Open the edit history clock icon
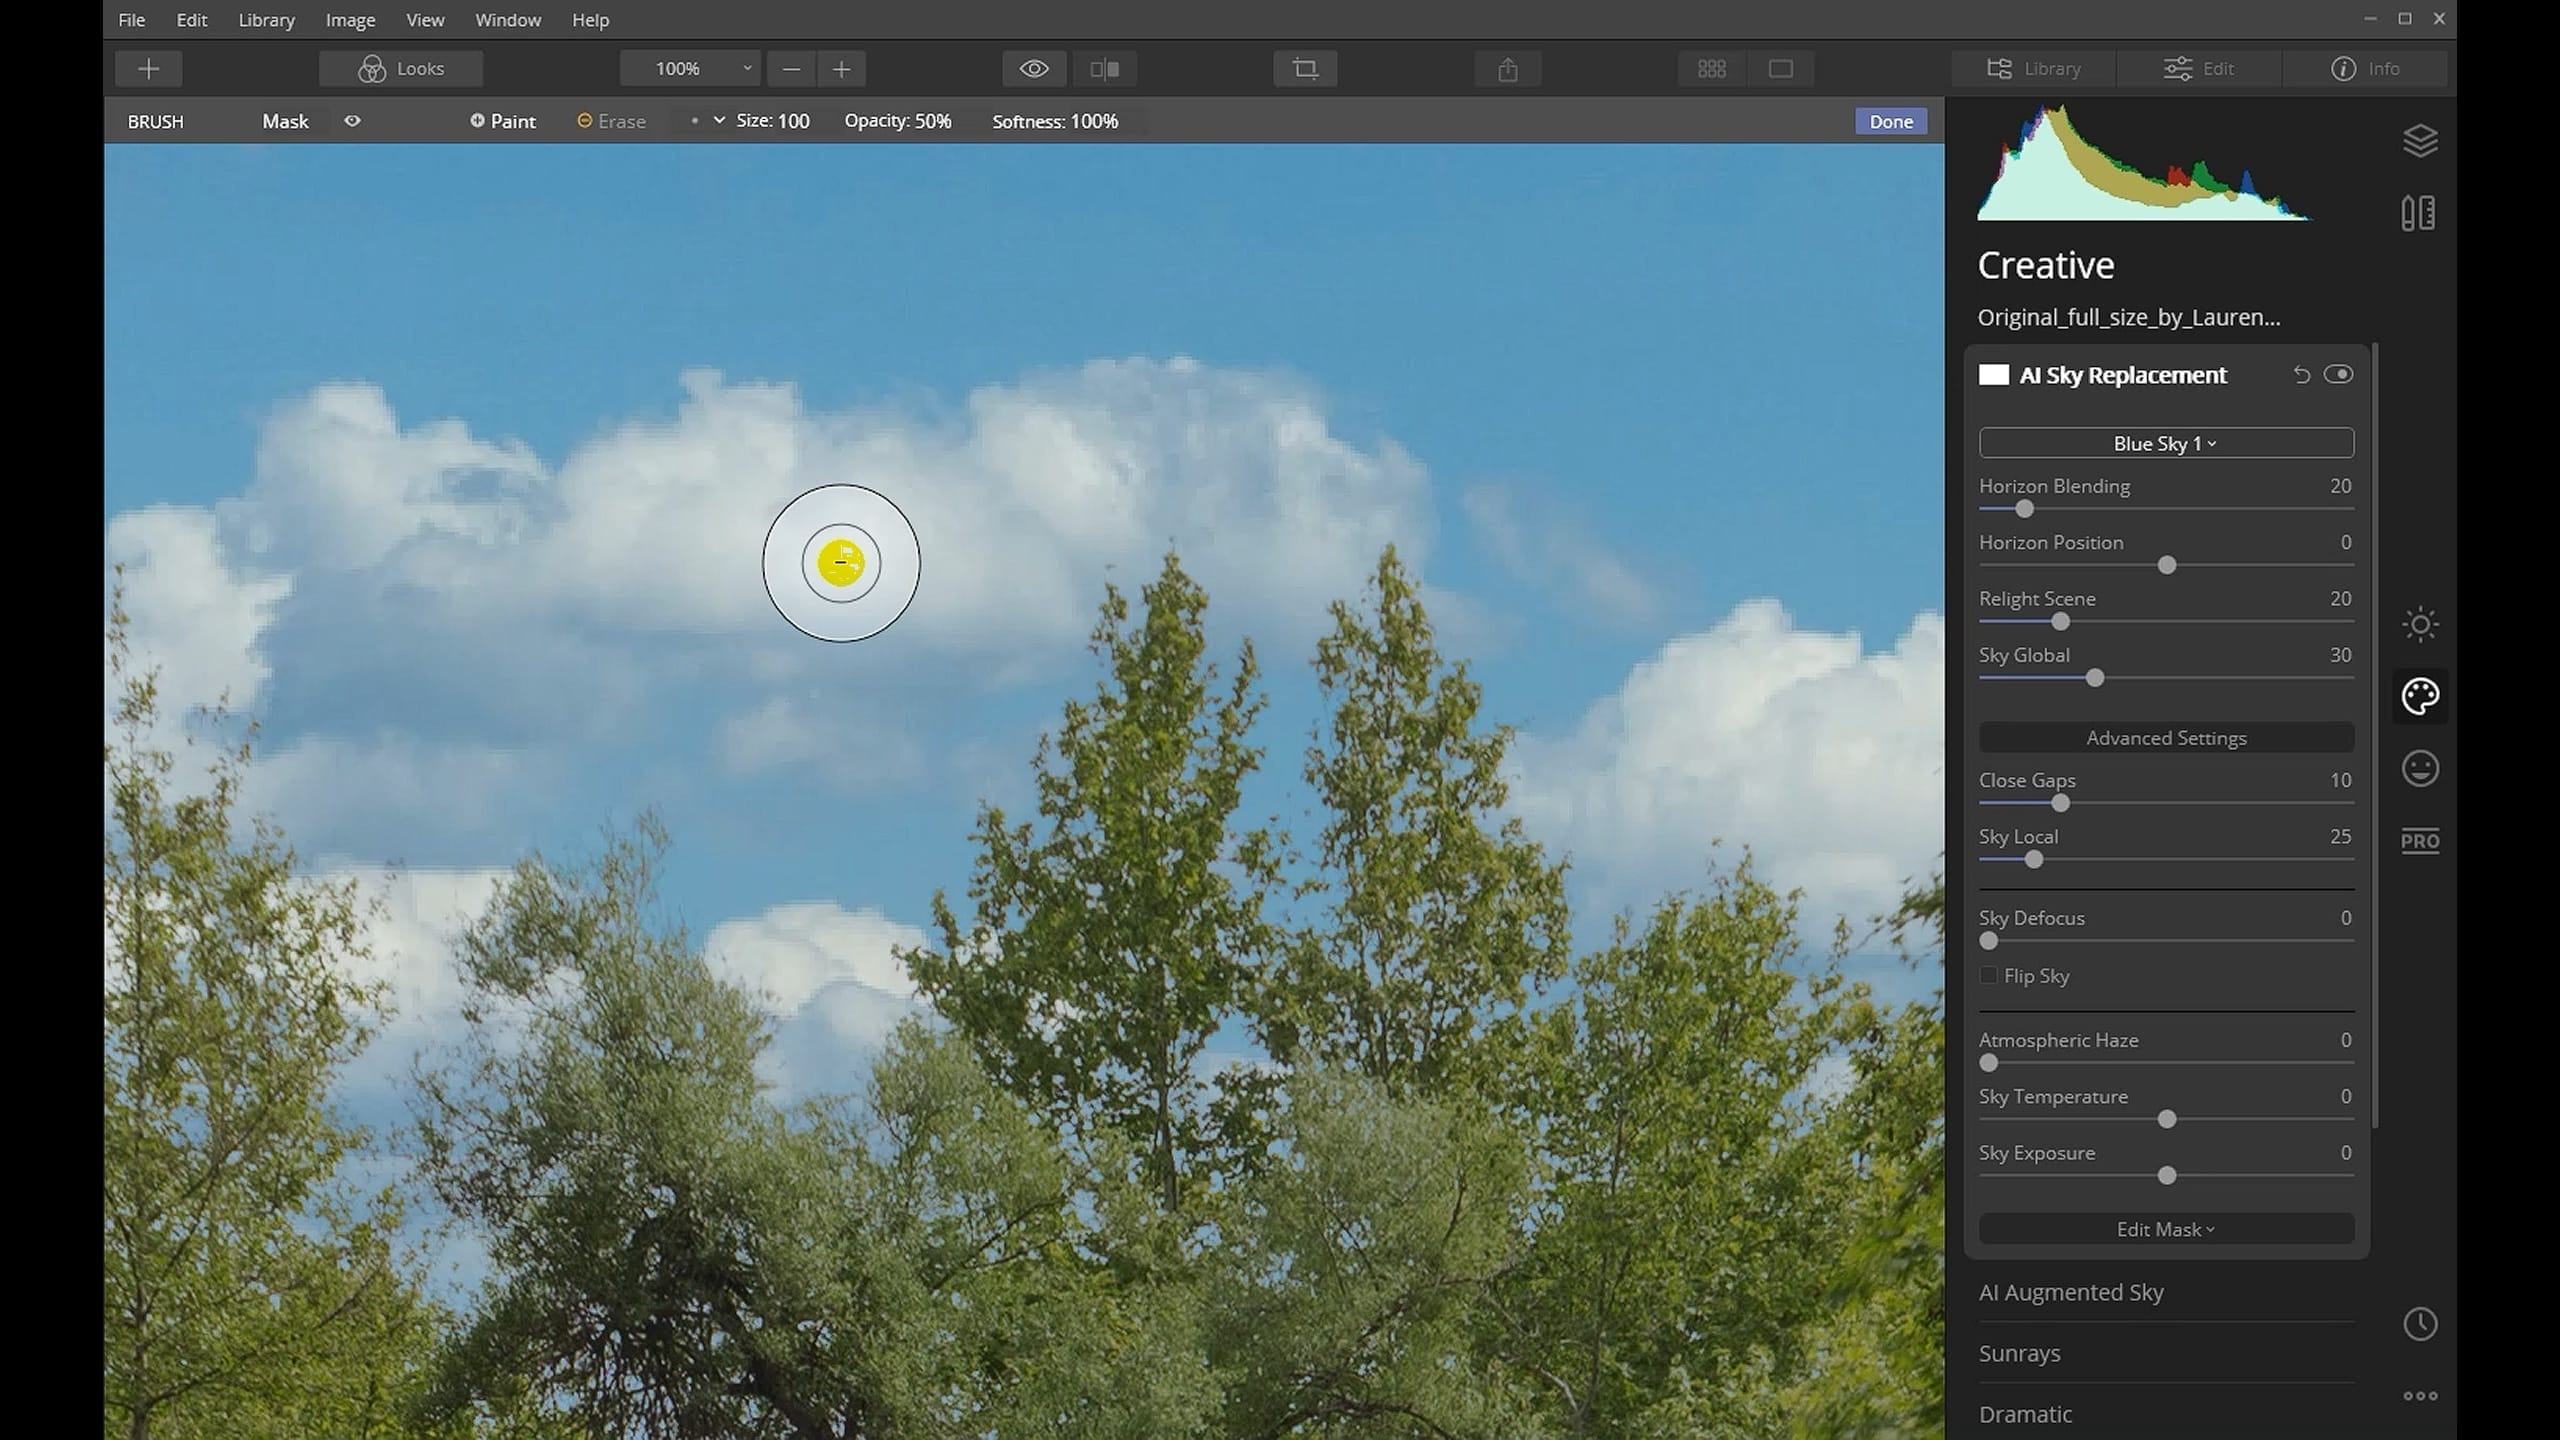This screenshot has height=1440, width=2560. (x=2420, y=1324)
